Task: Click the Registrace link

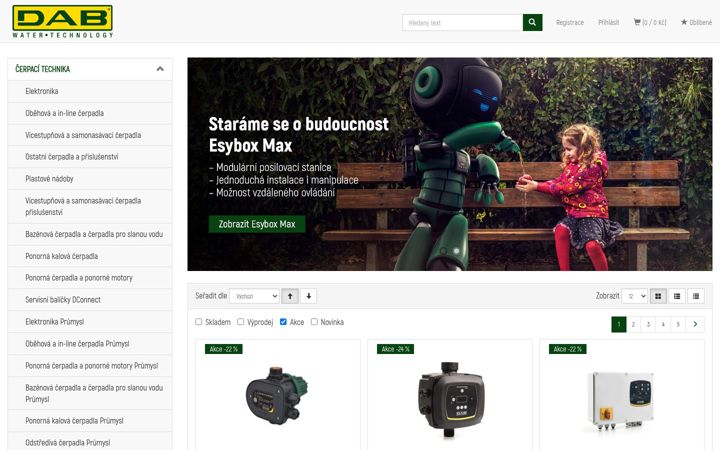Action: (570, 22)
